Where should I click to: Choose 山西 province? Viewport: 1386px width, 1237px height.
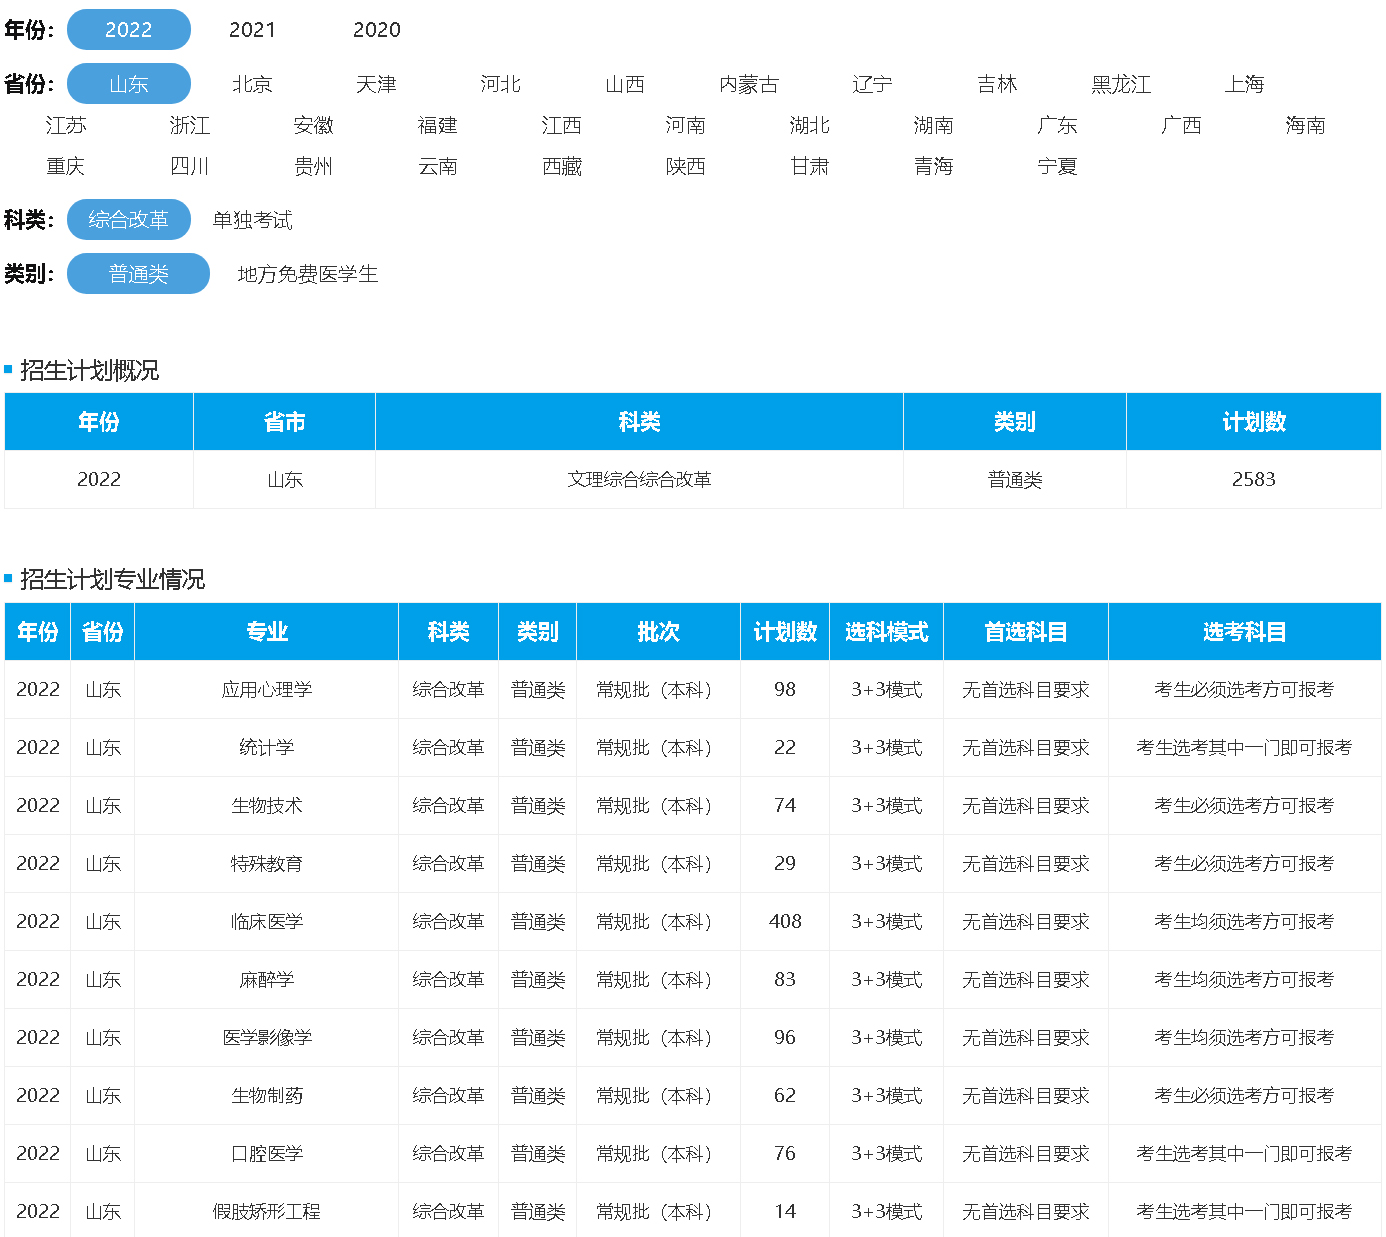point(625,84)
